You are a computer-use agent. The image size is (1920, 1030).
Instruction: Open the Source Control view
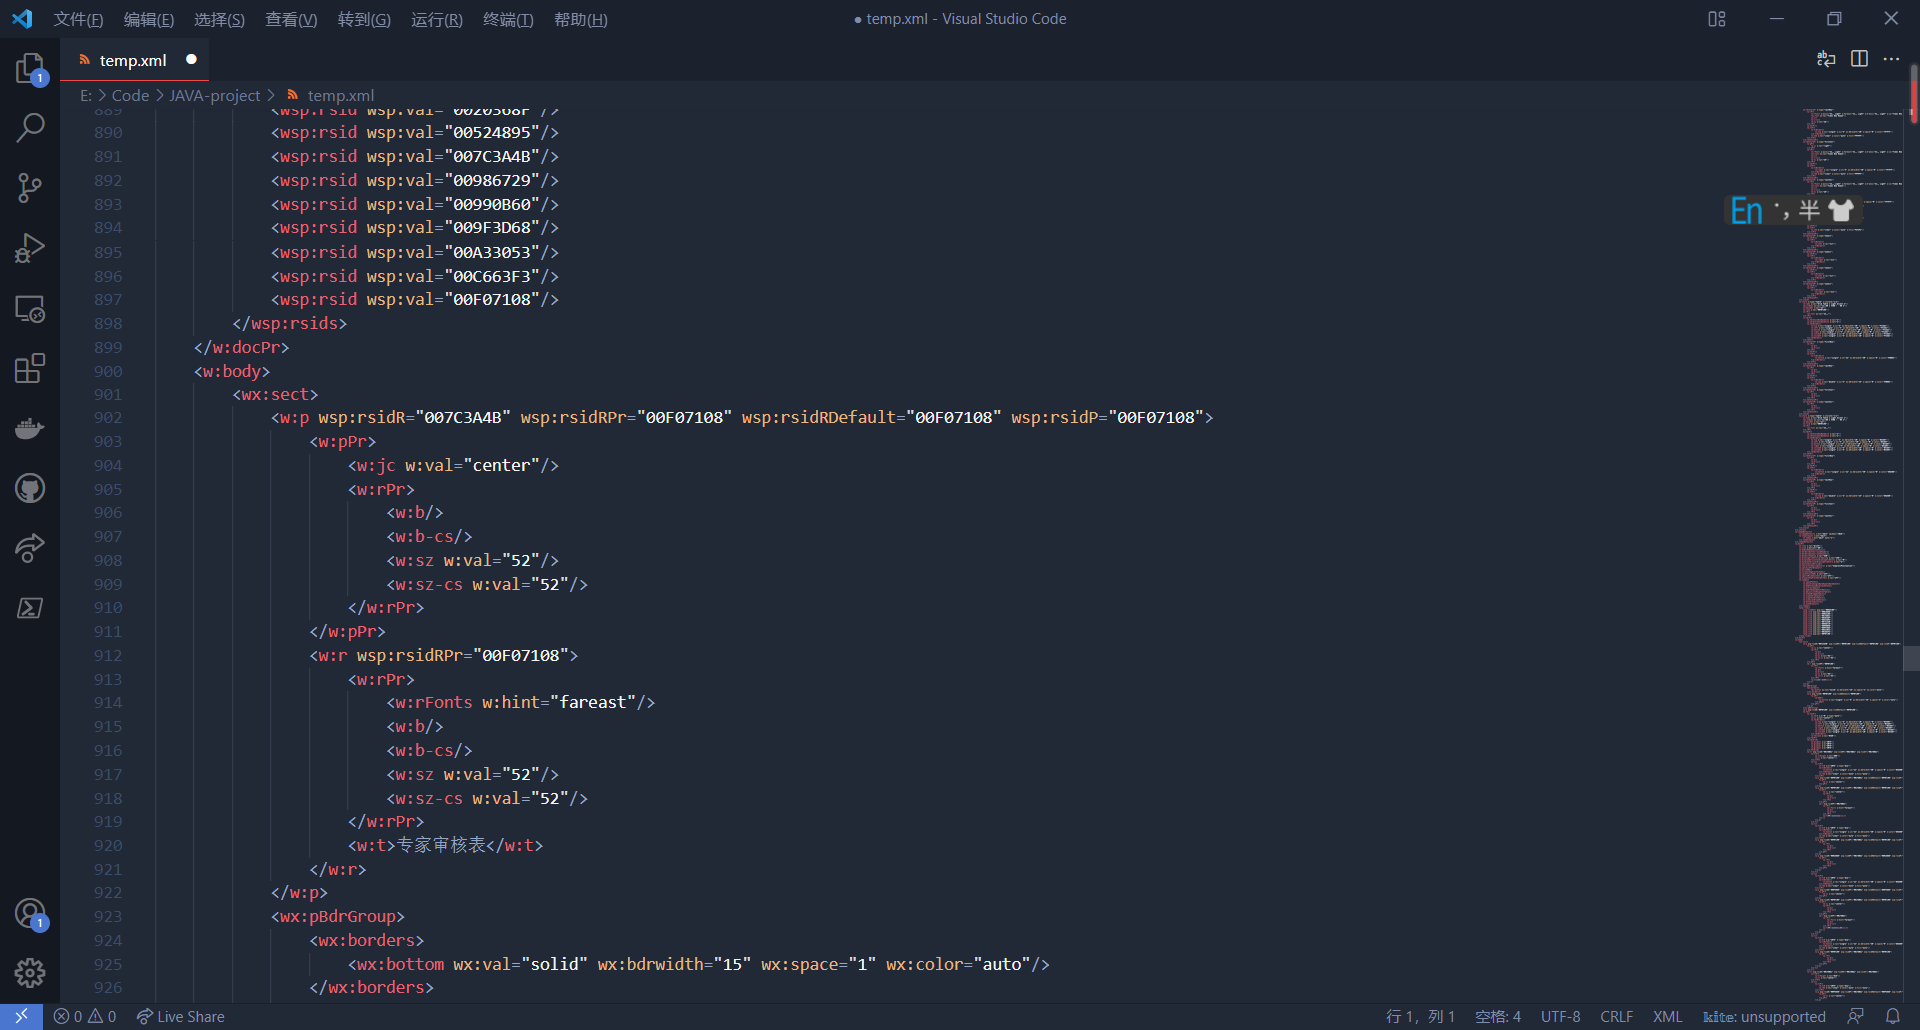click(x=30, y=188)
